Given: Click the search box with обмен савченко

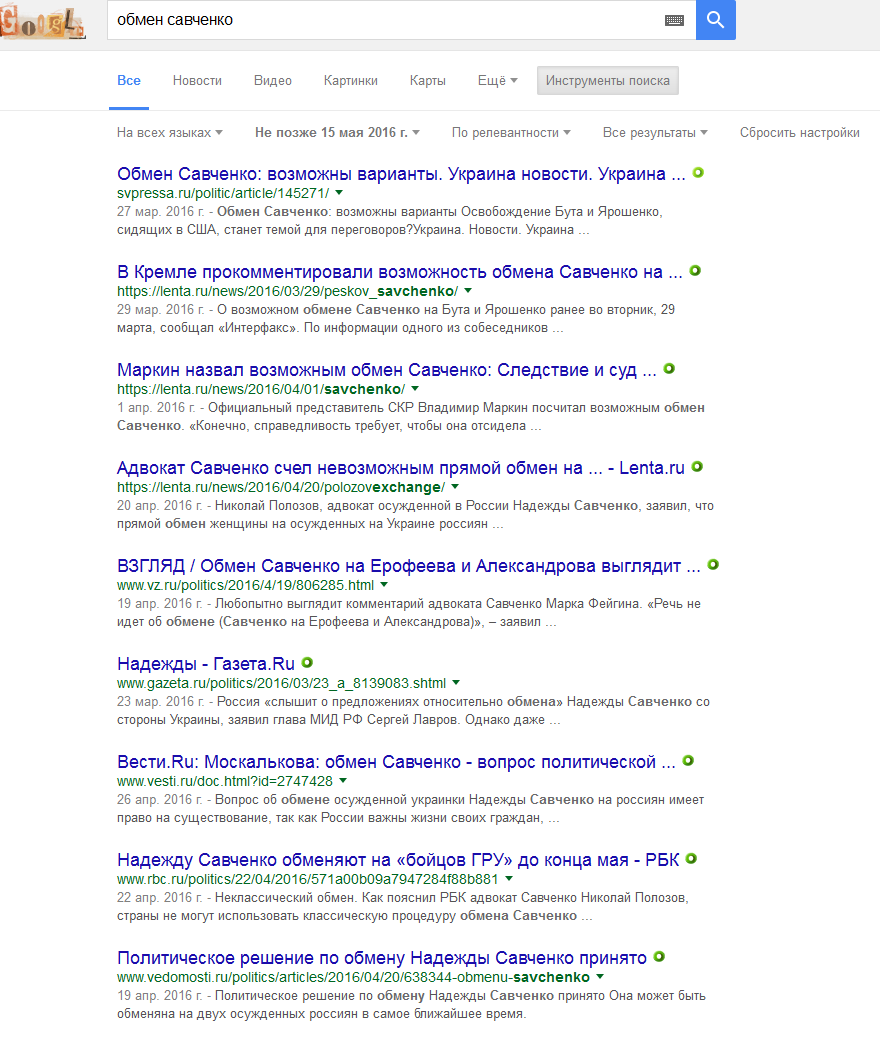Looking at the screenshot, I should click(385, 20).
